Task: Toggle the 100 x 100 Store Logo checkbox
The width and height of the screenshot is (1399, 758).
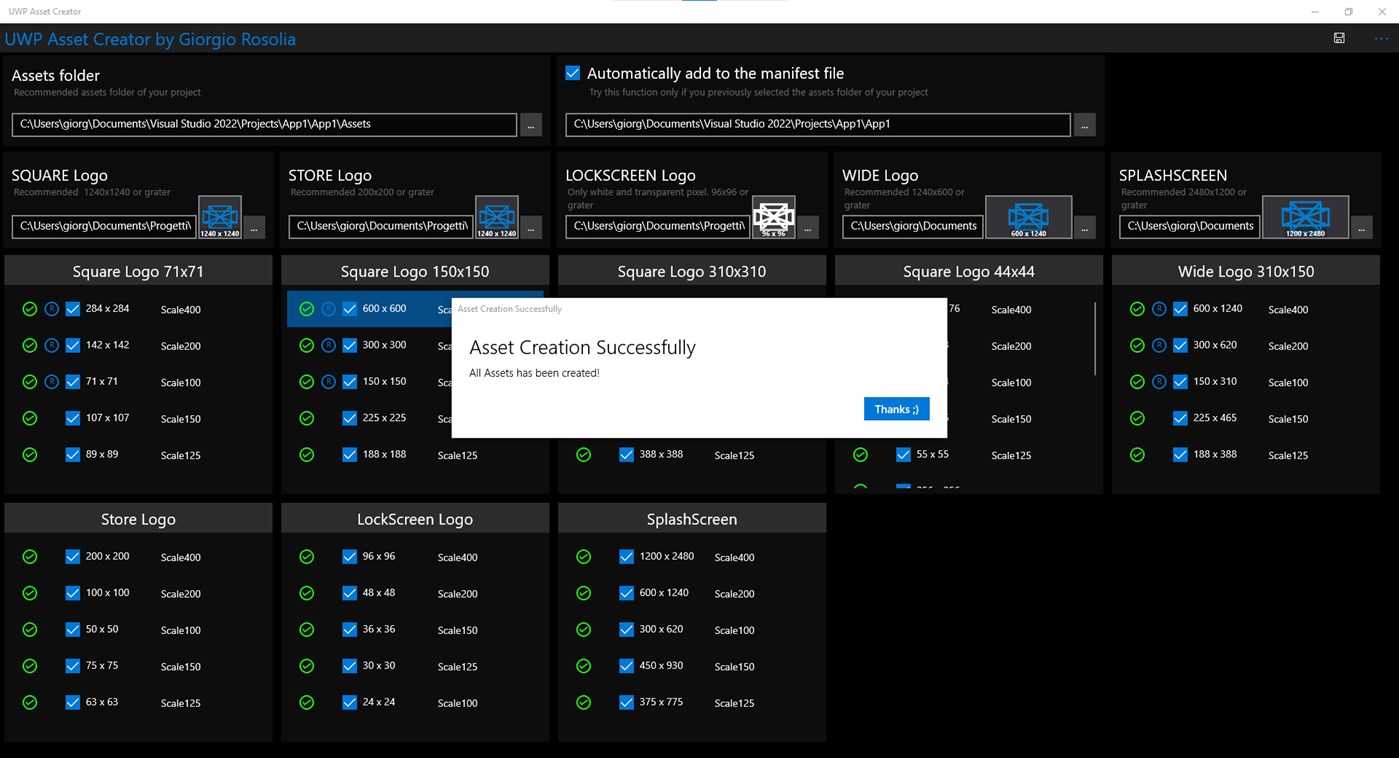Action: tap(73, 593)
